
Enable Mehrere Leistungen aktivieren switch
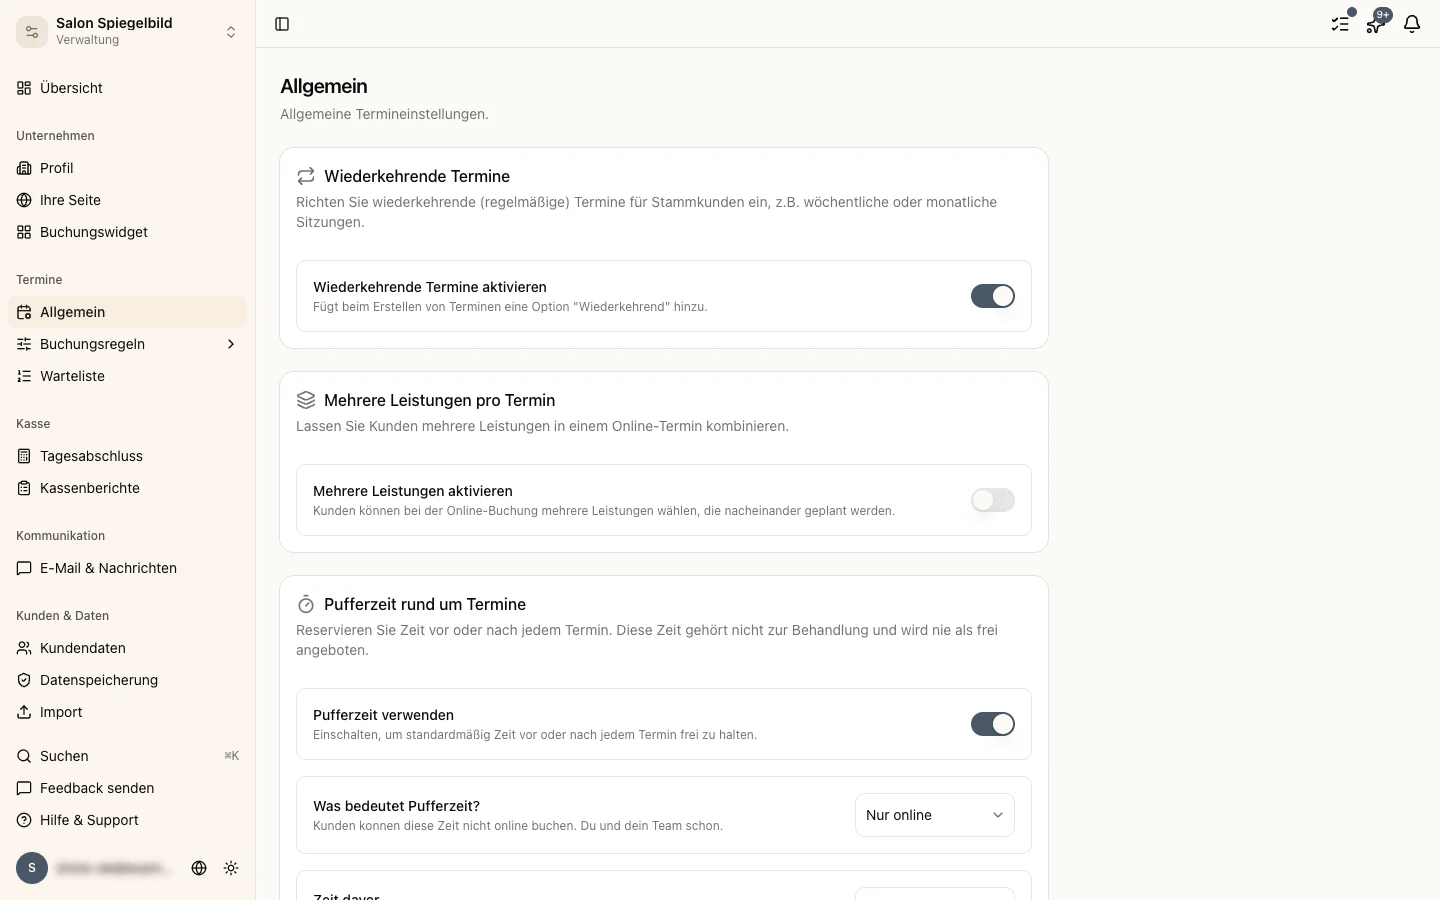pyautogui.click(x=993, y=500)
